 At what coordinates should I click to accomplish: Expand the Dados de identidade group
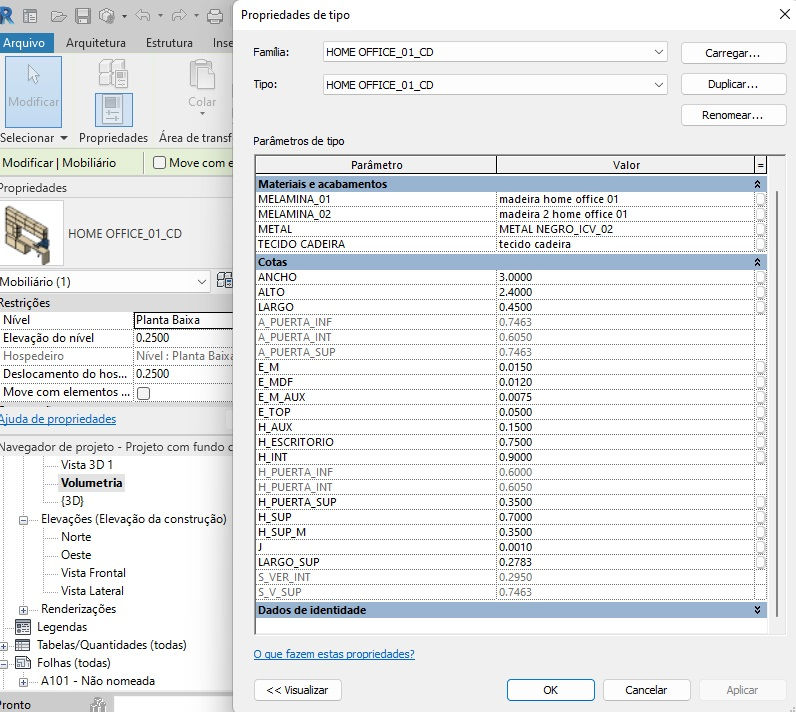pyautogui.click(x=757, y=610)
